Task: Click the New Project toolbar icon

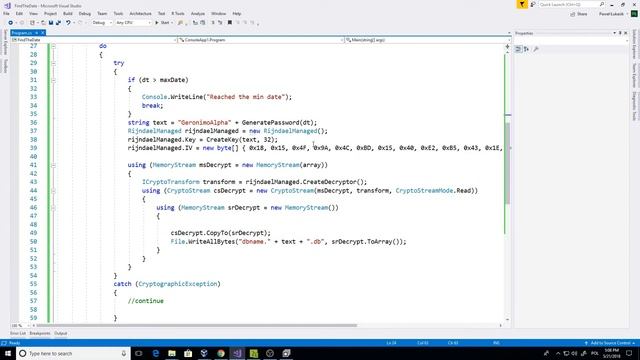Action: pyautogui.click(x=33, y=23)
